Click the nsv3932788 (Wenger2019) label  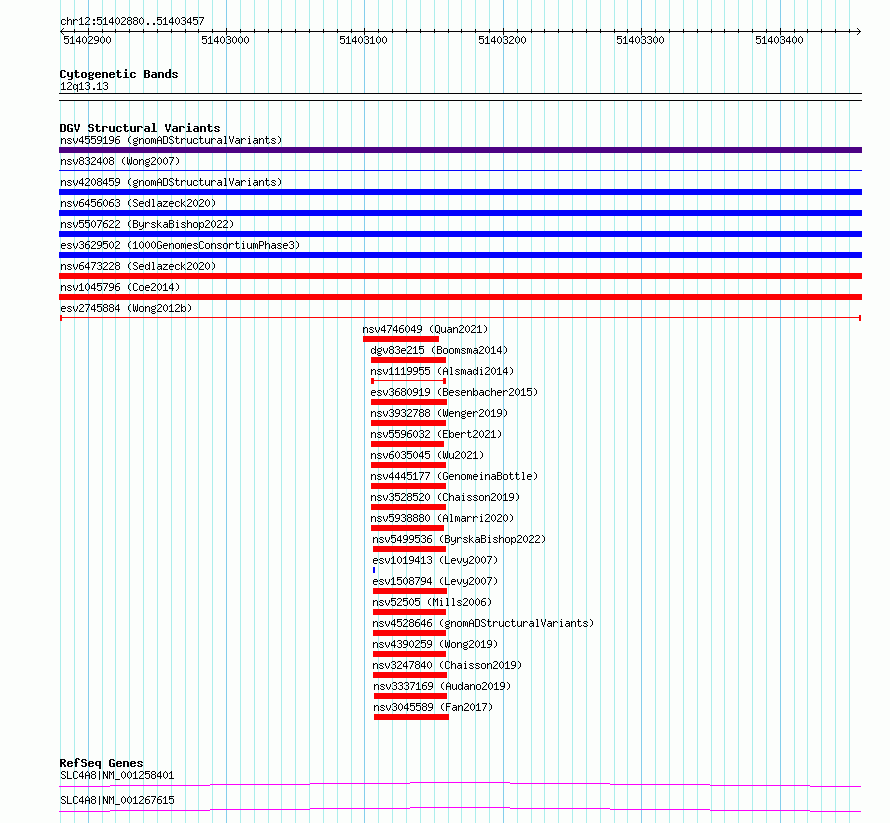[439, 413]
